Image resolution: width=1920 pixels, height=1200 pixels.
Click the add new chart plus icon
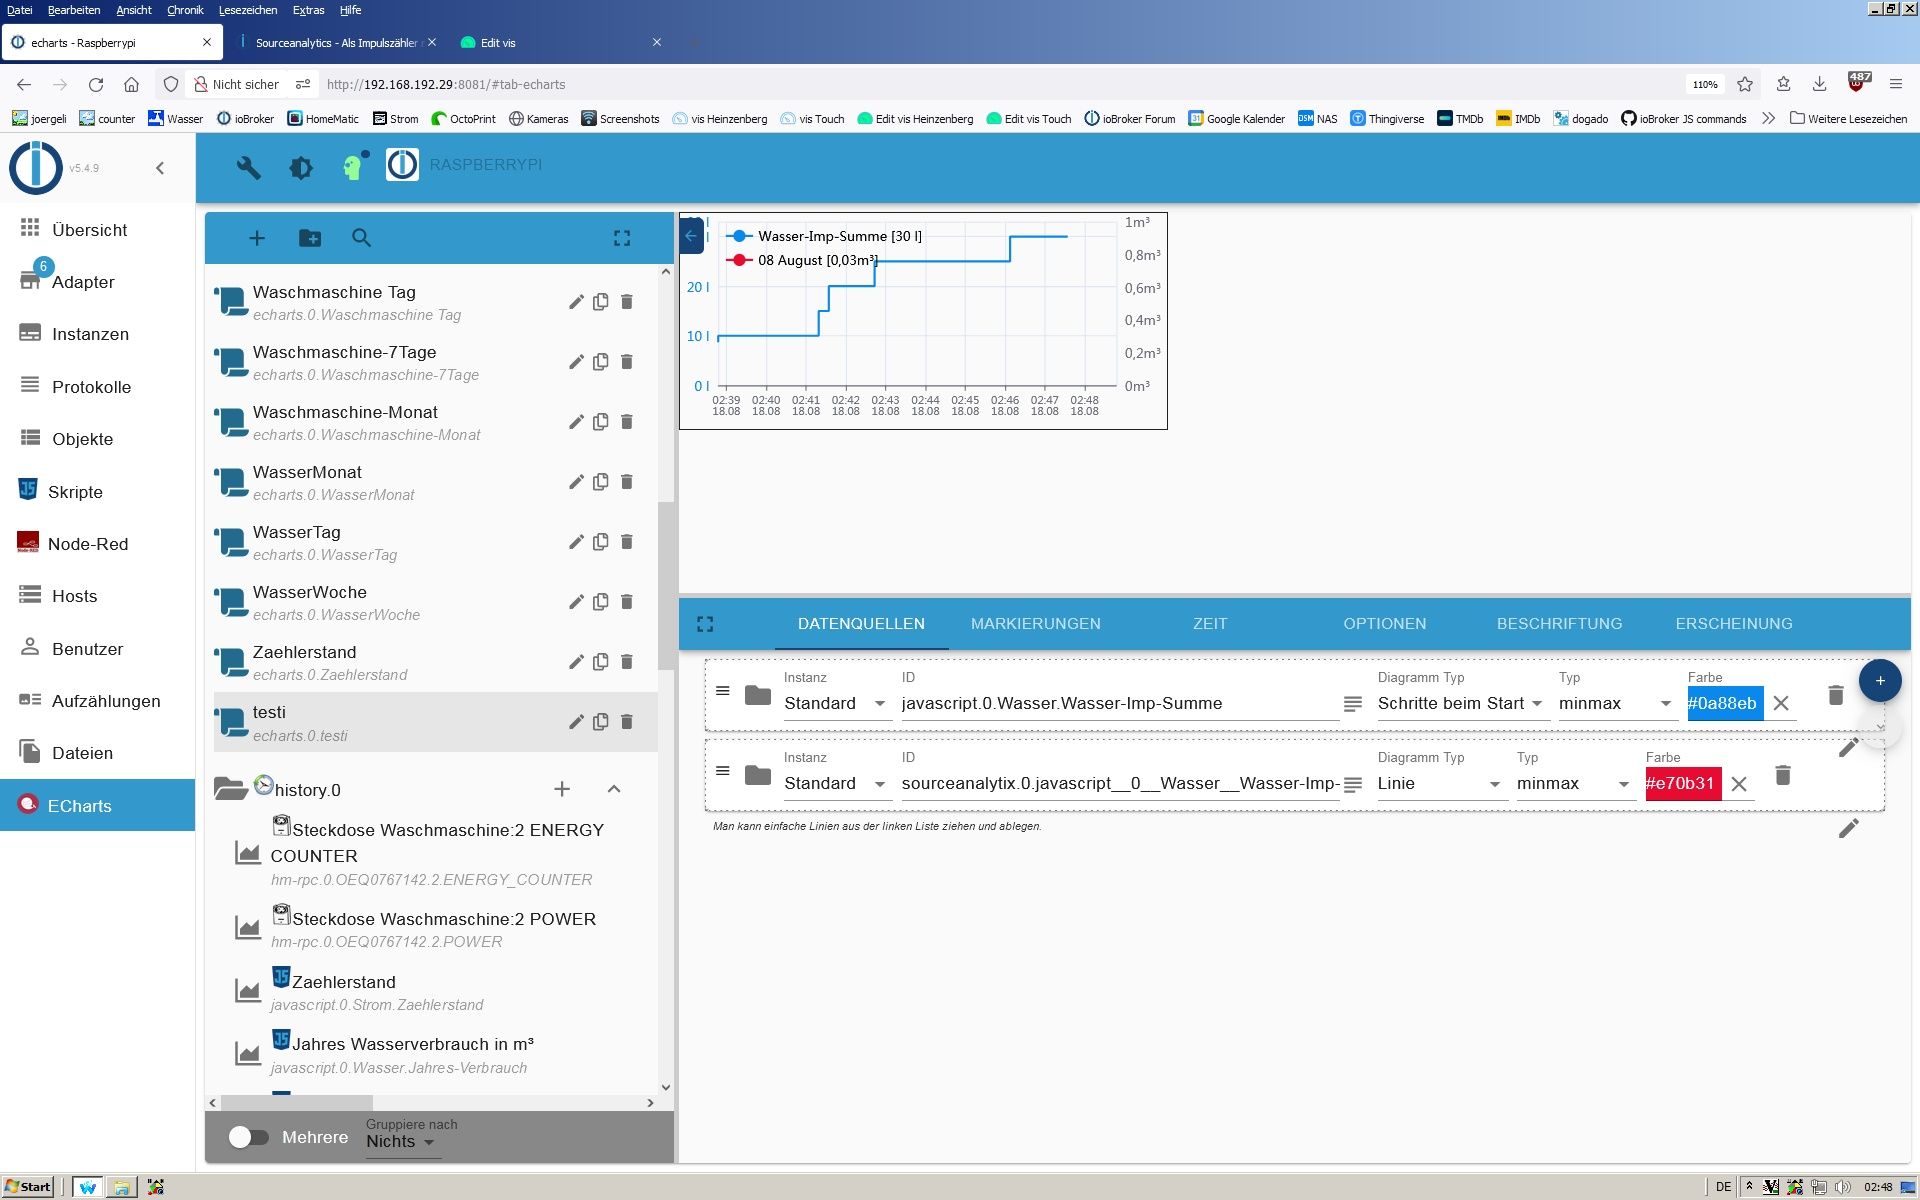click(x=257, y=238)
